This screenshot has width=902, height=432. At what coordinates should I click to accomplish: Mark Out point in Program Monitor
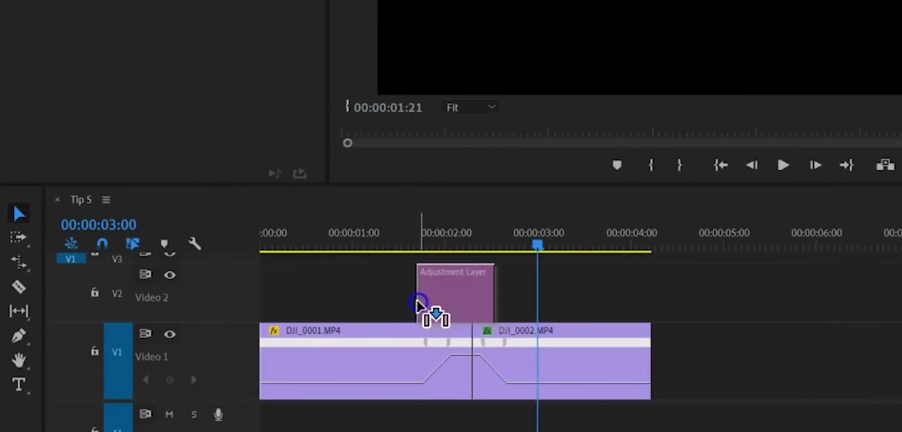pos(679,165)
